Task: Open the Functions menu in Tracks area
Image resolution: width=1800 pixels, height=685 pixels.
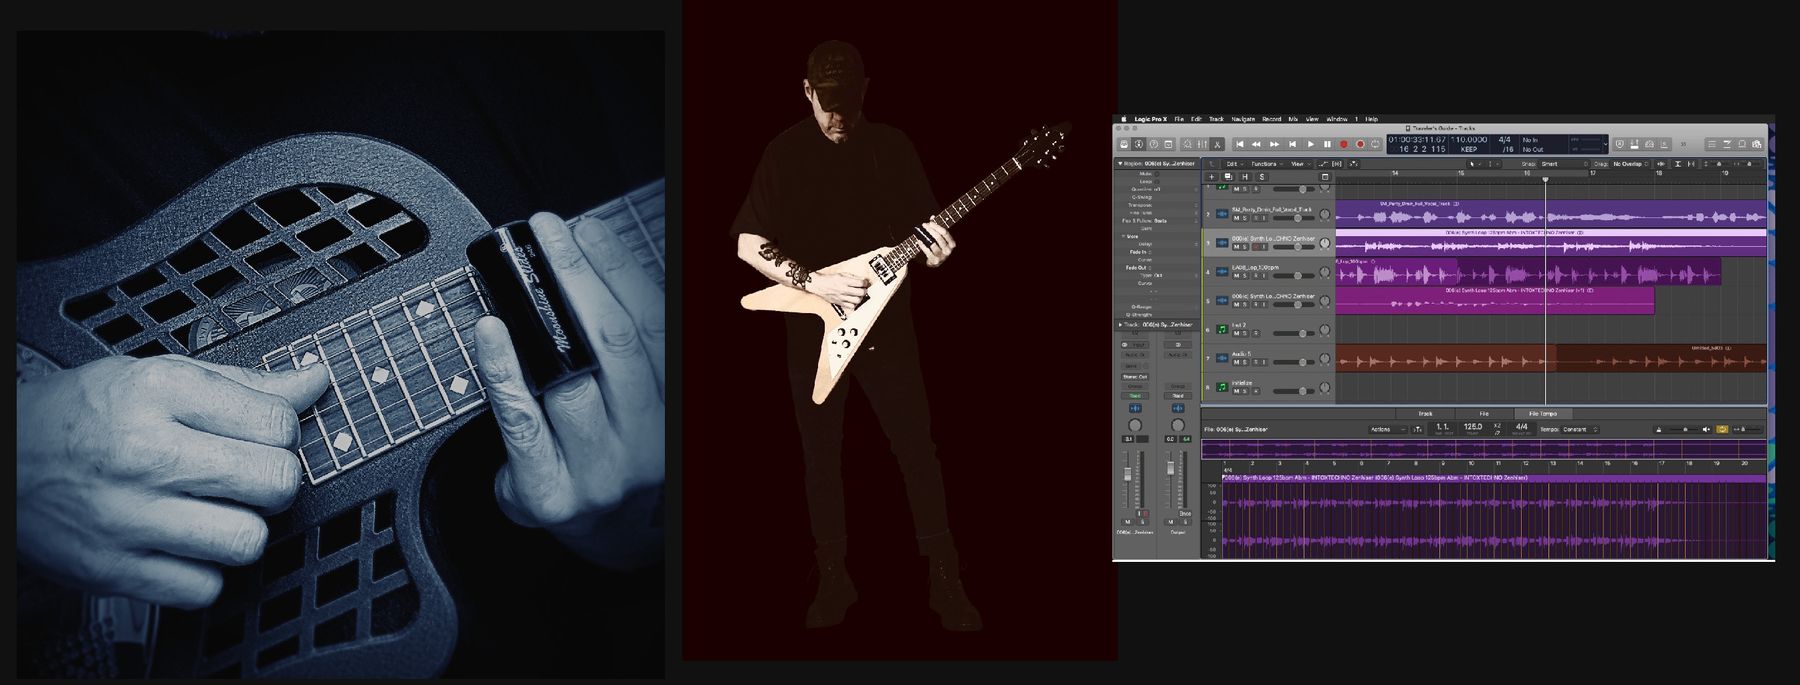Action: 1266,164
